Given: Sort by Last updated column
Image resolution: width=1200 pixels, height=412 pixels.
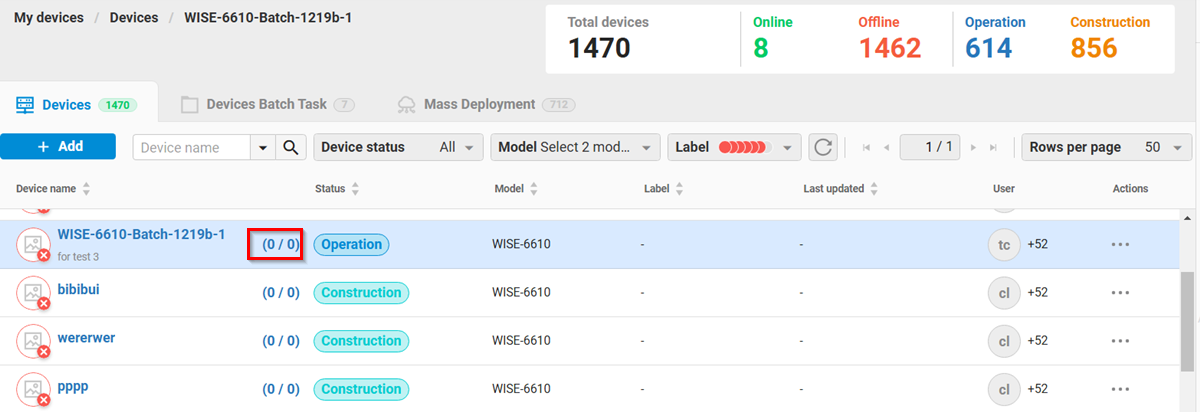Looking at the screenshot, I should click(874, 189).
